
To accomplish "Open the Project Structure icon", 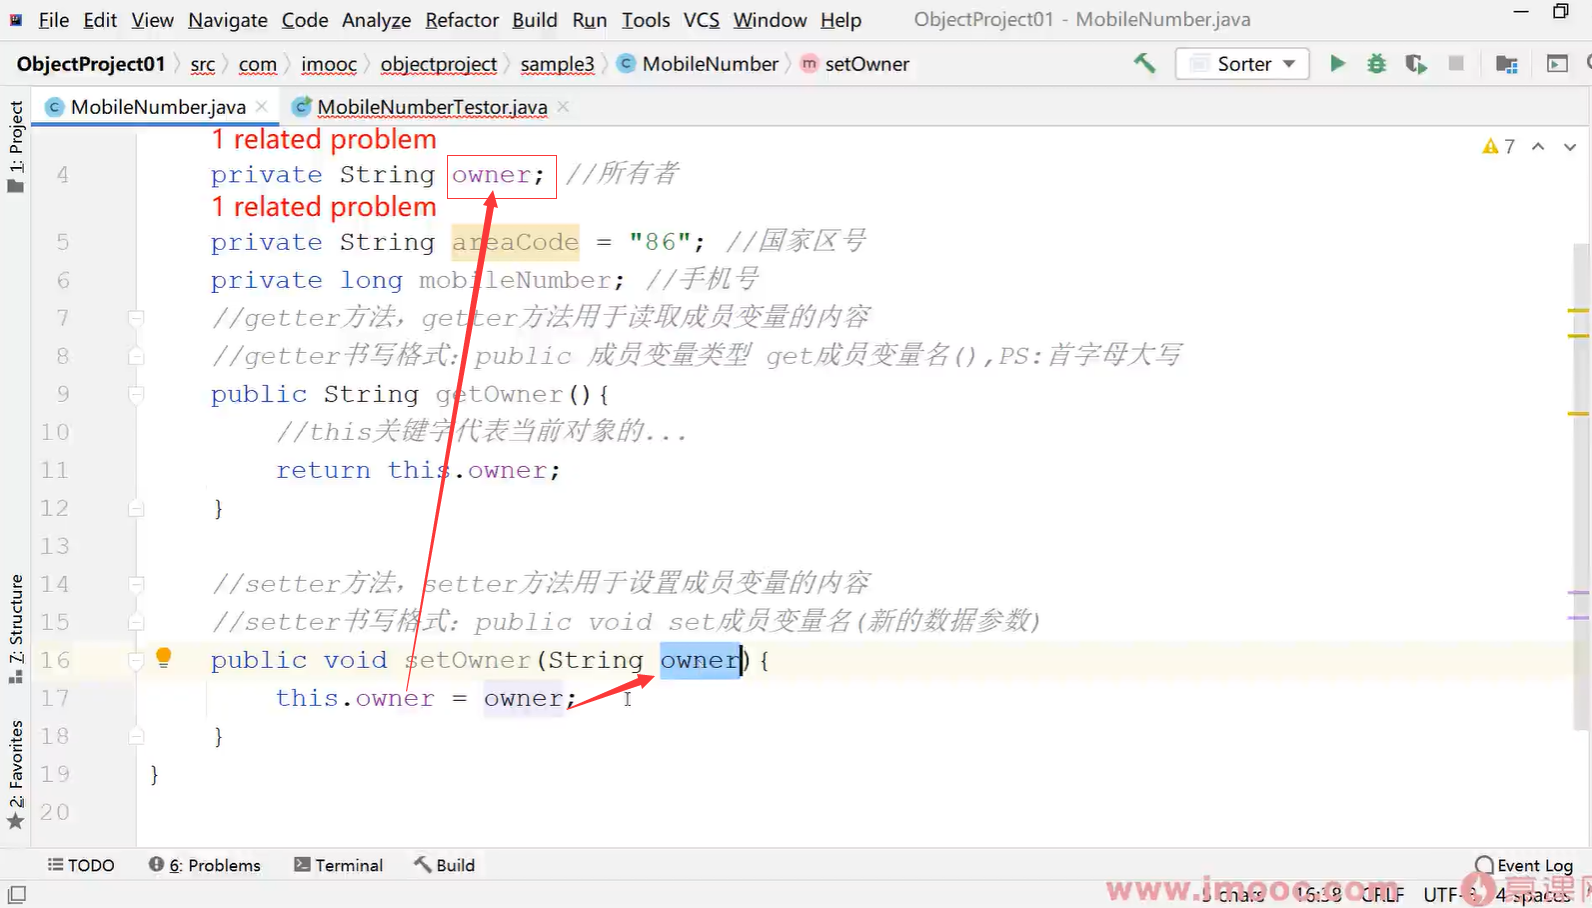I will [x=1506, y=64].
